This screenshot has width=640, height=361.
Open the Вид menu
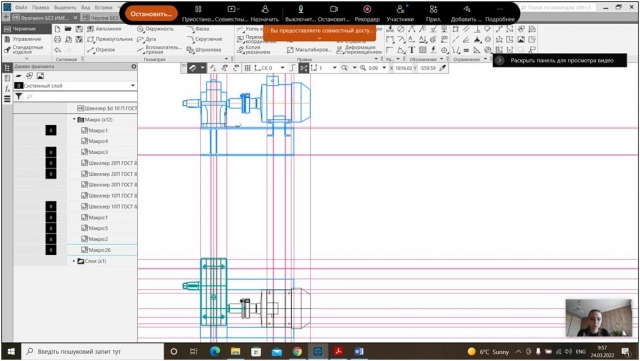(85, 7)
